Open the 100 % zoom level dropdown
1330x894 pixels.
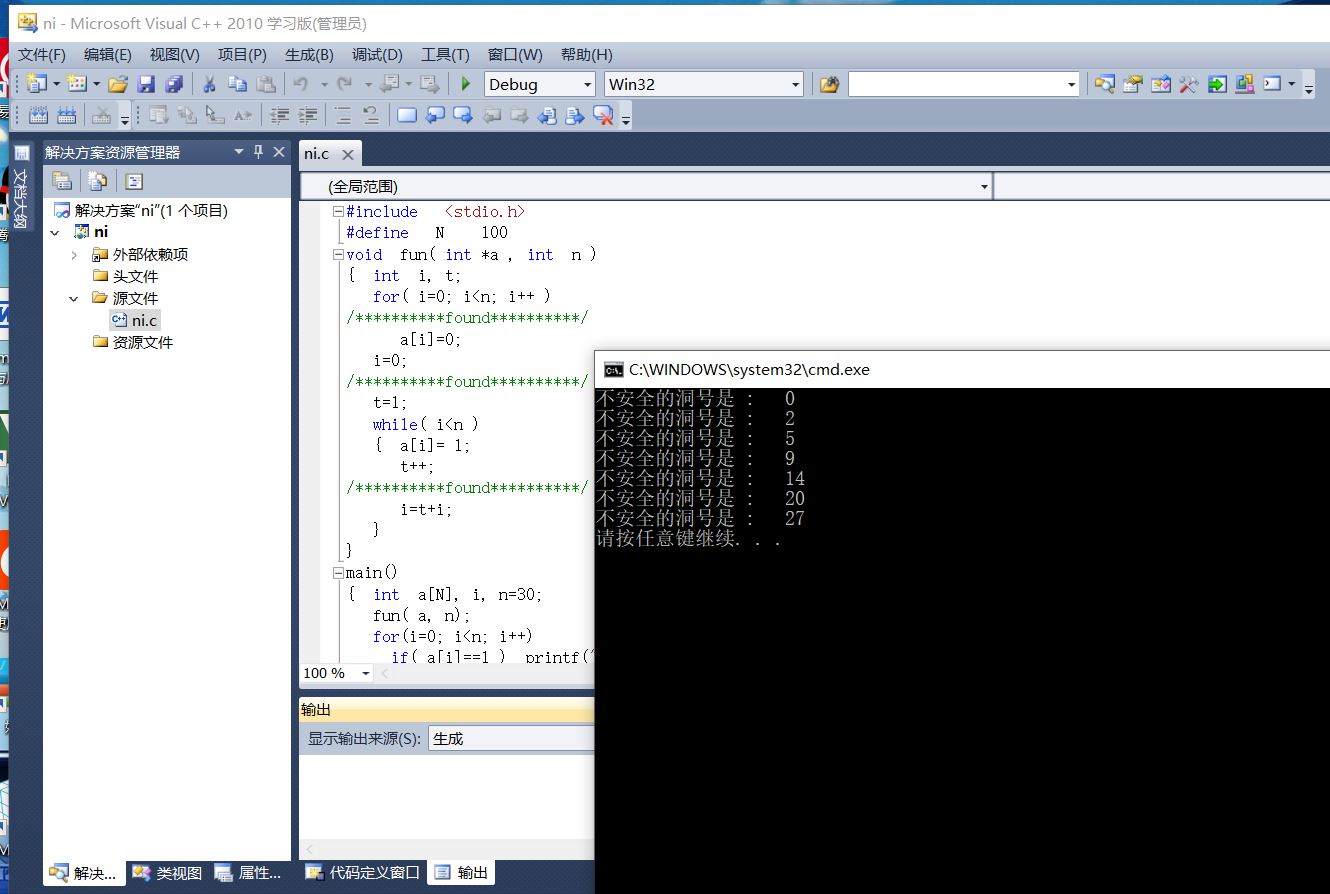tap(365, 674)
